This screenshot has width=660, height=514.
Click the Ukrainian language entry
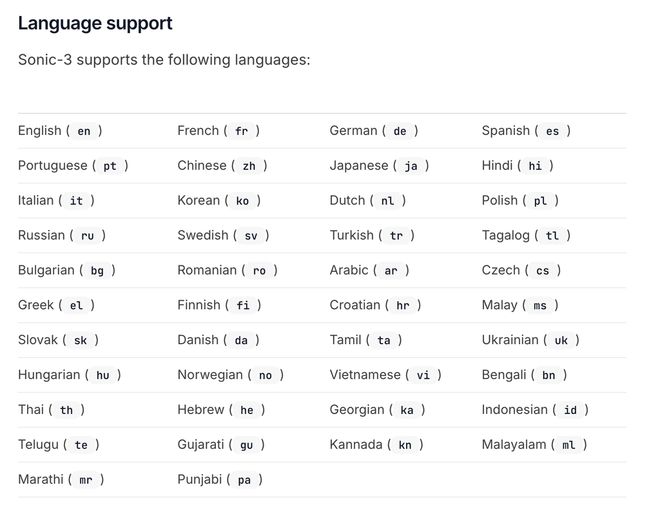pyautogui.click(x=530, y=340)
